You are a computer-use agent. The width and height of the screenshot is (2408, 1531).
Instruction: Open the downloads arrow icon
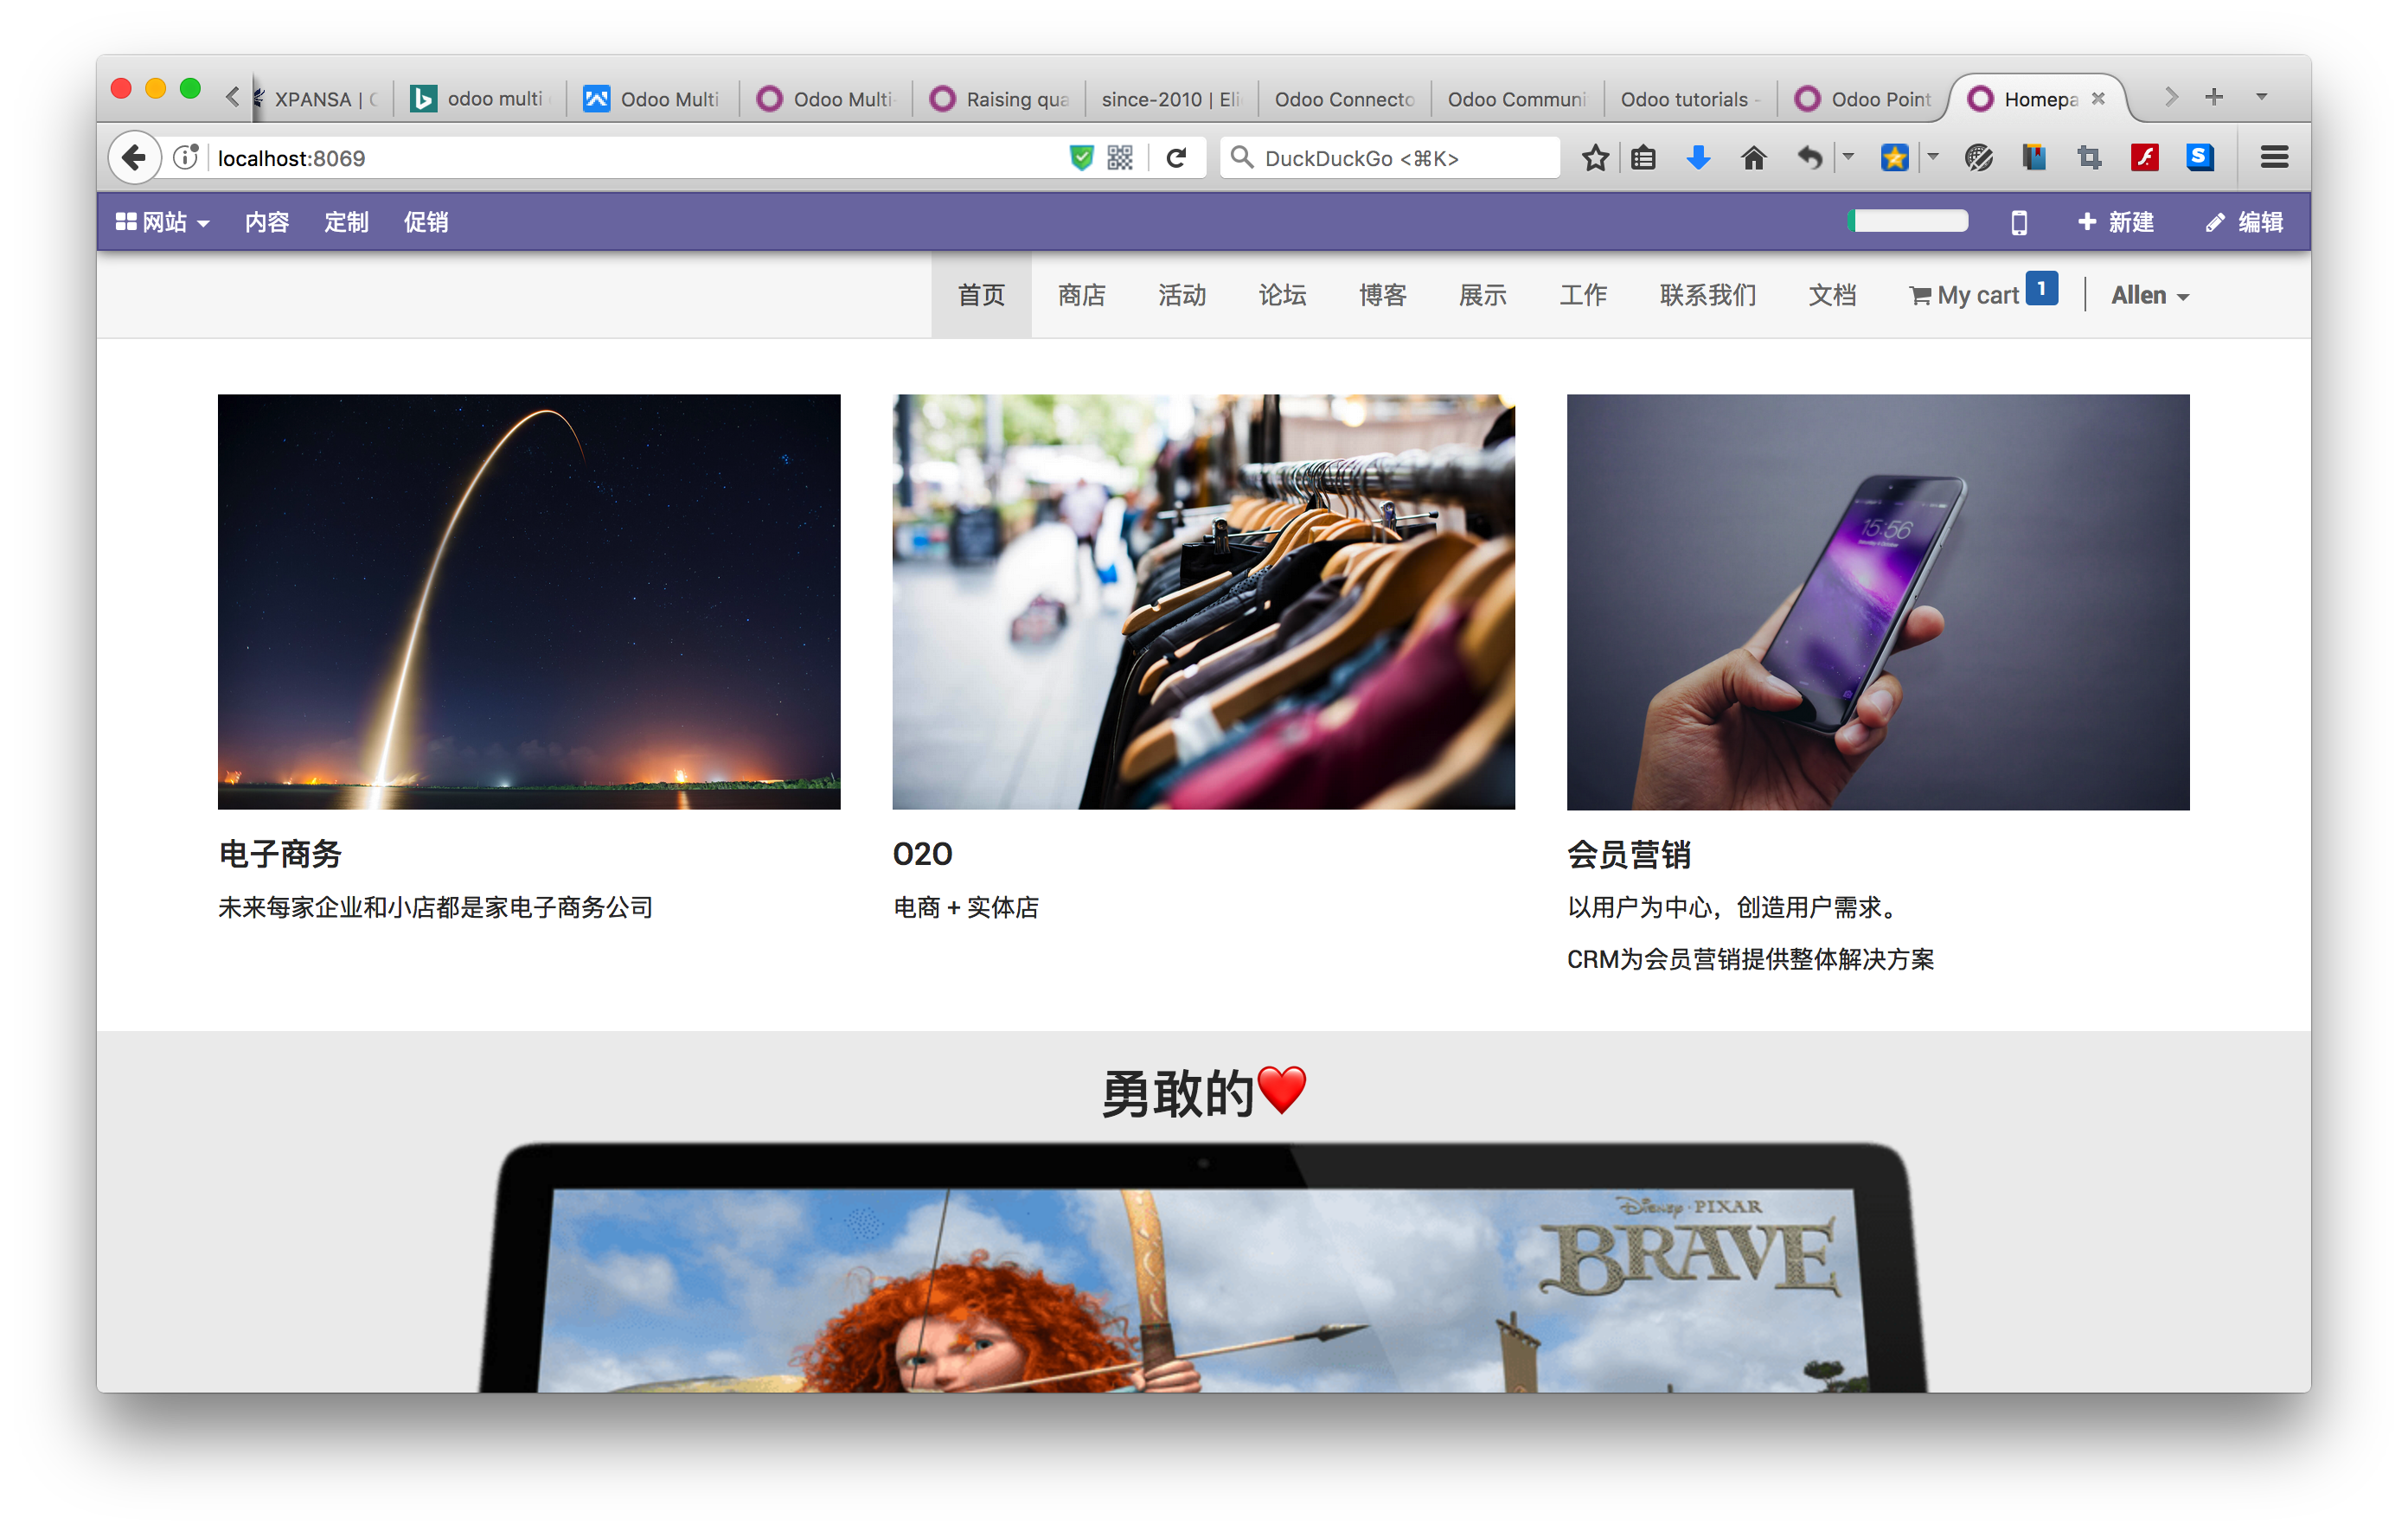1698,158
